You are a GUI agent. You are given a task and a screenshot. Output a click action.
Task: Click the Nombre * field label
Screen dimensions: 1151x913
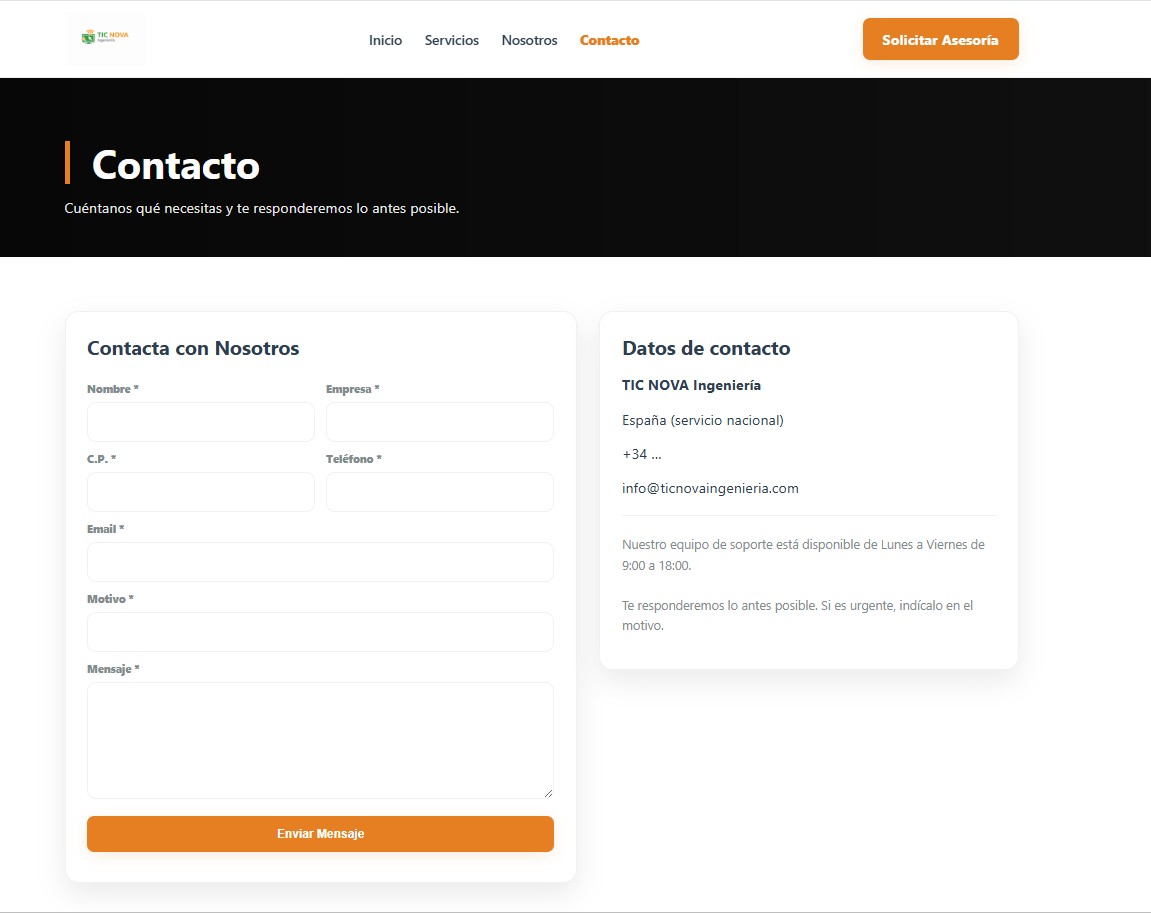[x=112, y=389]
